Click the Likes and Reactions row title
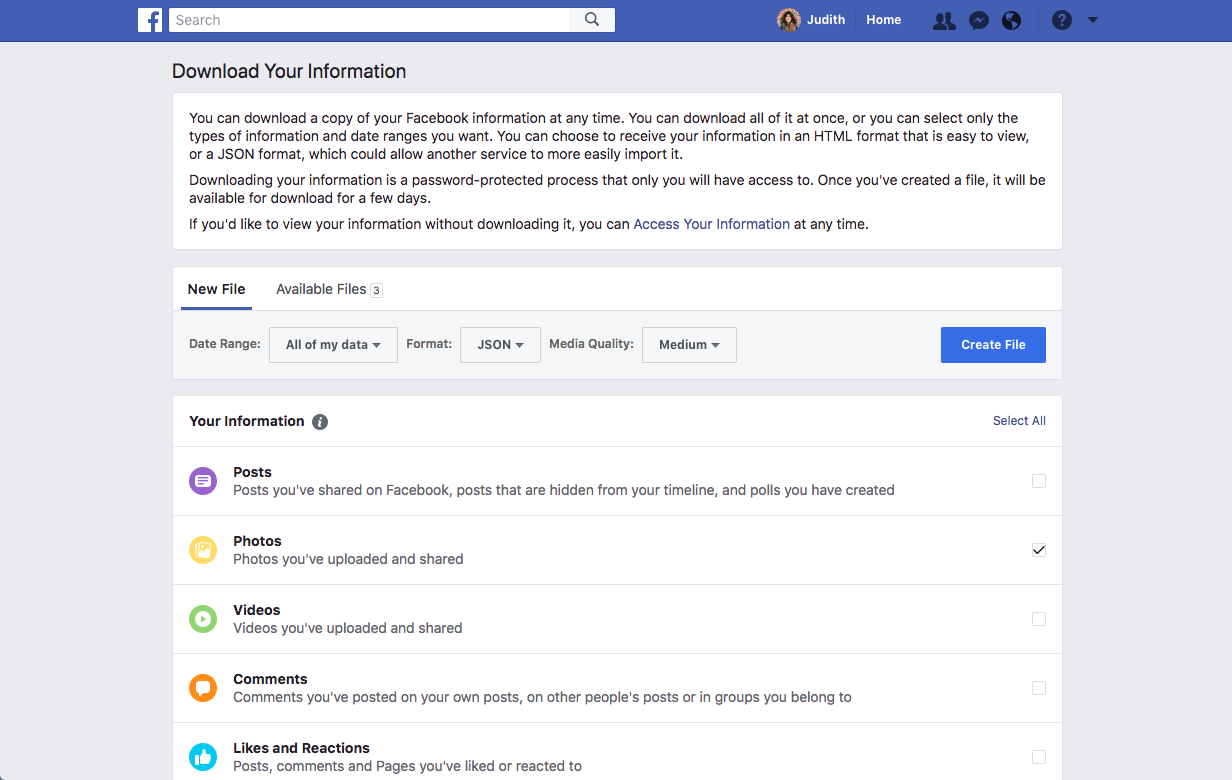The image size is (1232, 780). 301,748
